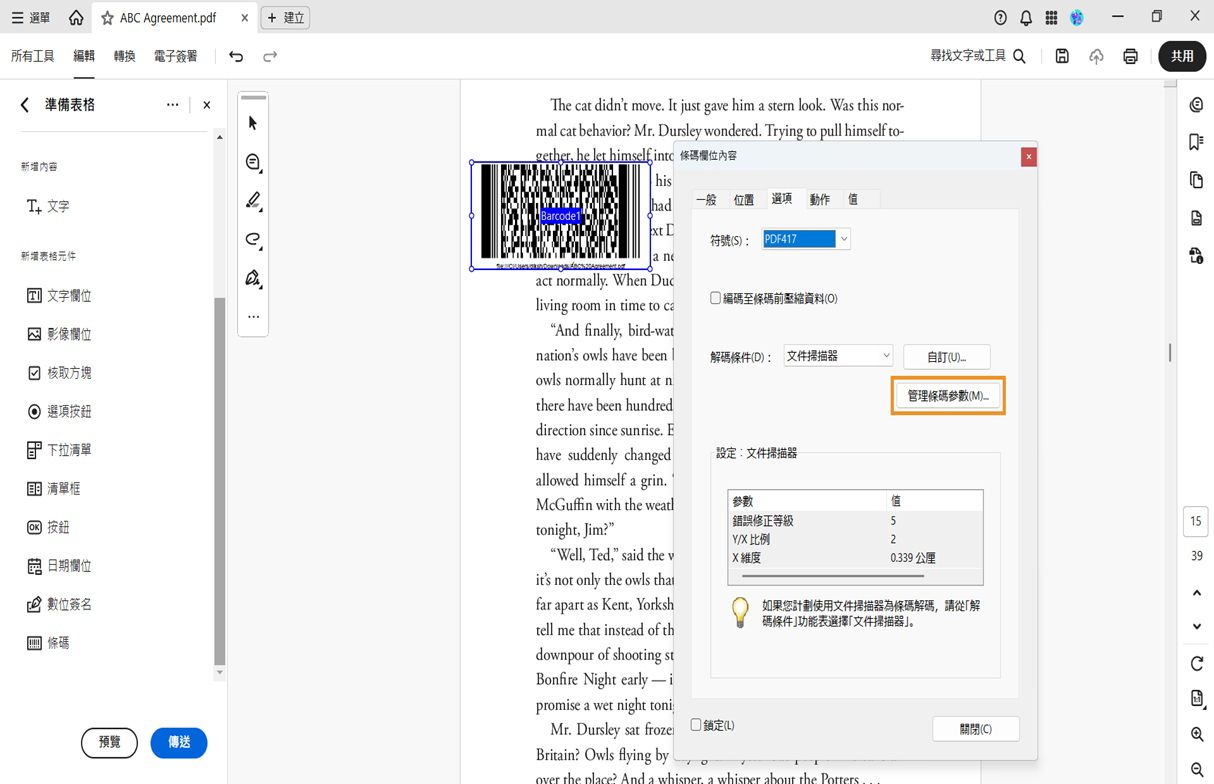Toggle the 鎖定 checkbox in the dialog
This screenshot has height=784, width=1214.
[695, 725]
